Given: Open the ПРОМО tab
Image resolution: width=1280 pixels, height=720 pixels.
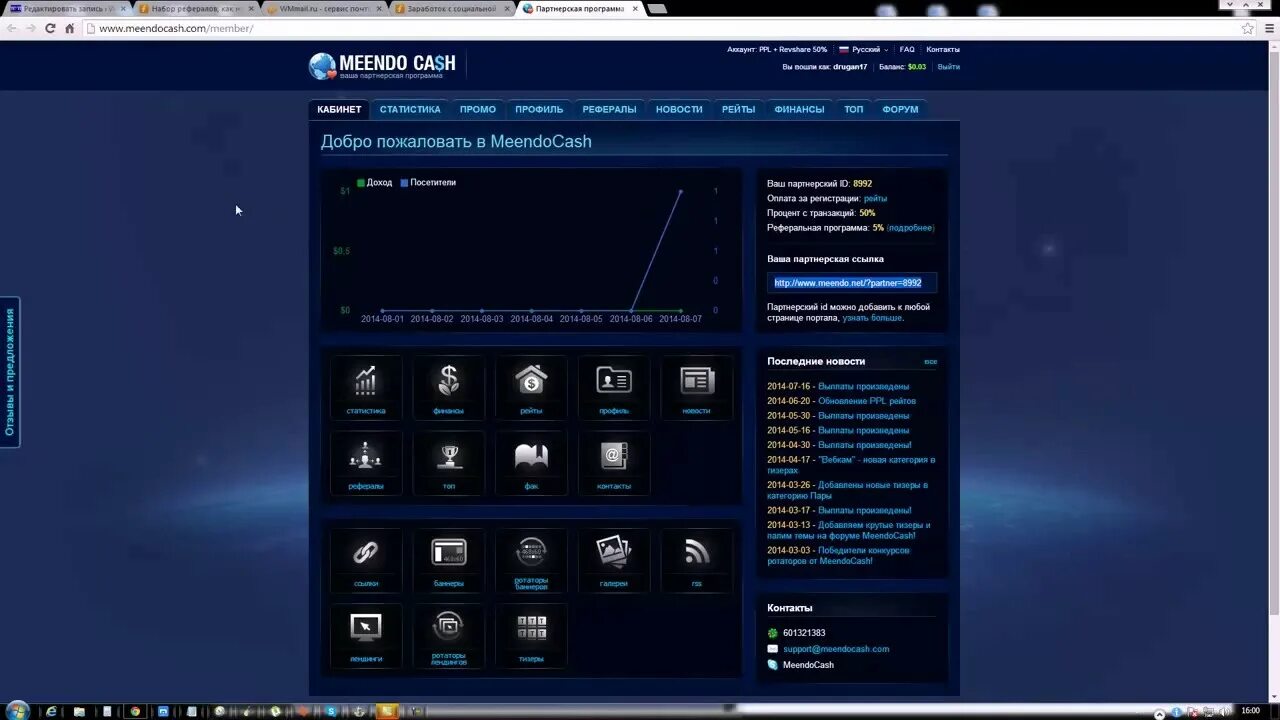Looking at the screenshot, I should (478, 109).
